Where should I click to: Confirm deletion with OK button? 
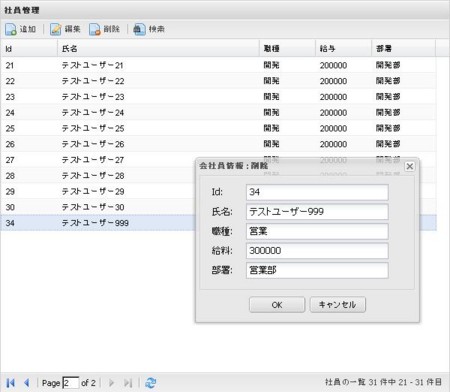click(277, 305)
